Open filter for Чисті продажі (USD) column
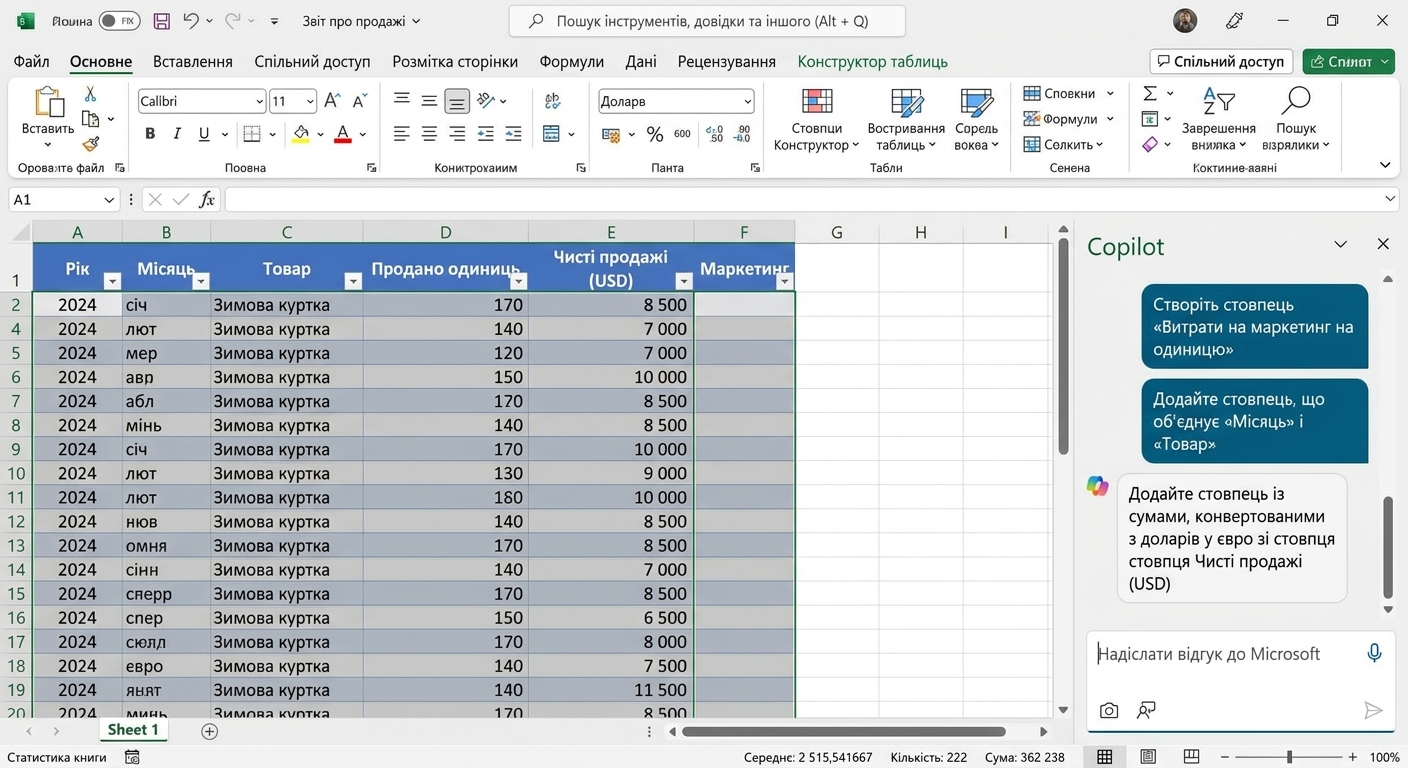 [x=683, y=281]
